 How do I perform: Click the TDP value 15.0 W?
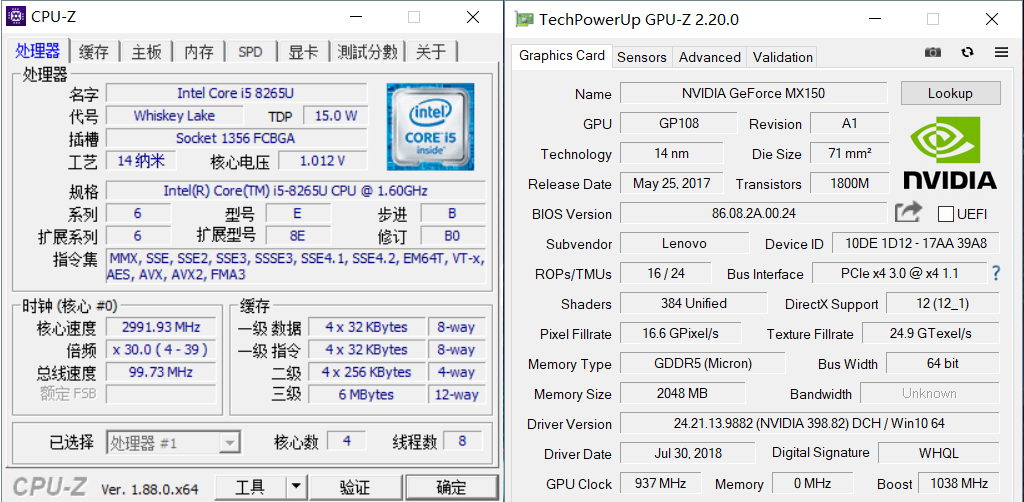point(336,116)
